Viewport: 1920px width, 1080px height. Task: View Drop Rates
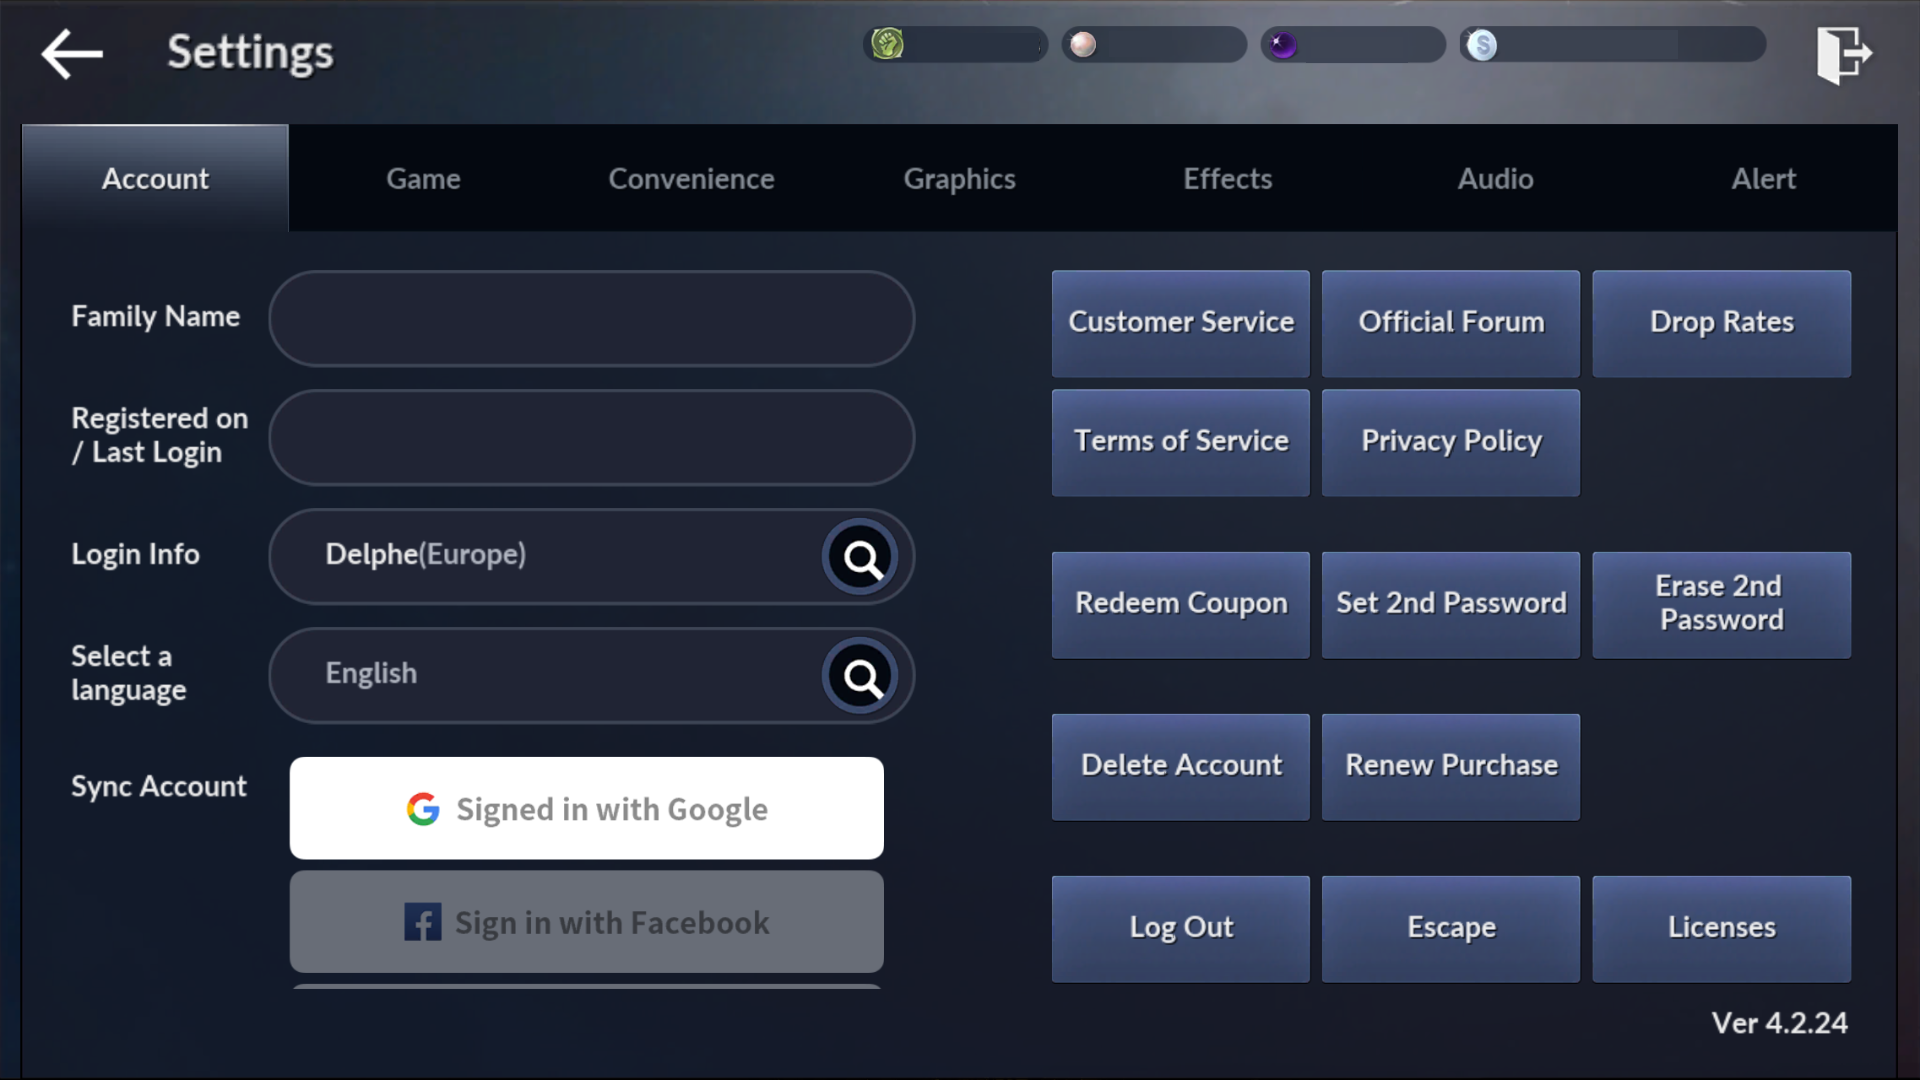1721,323
